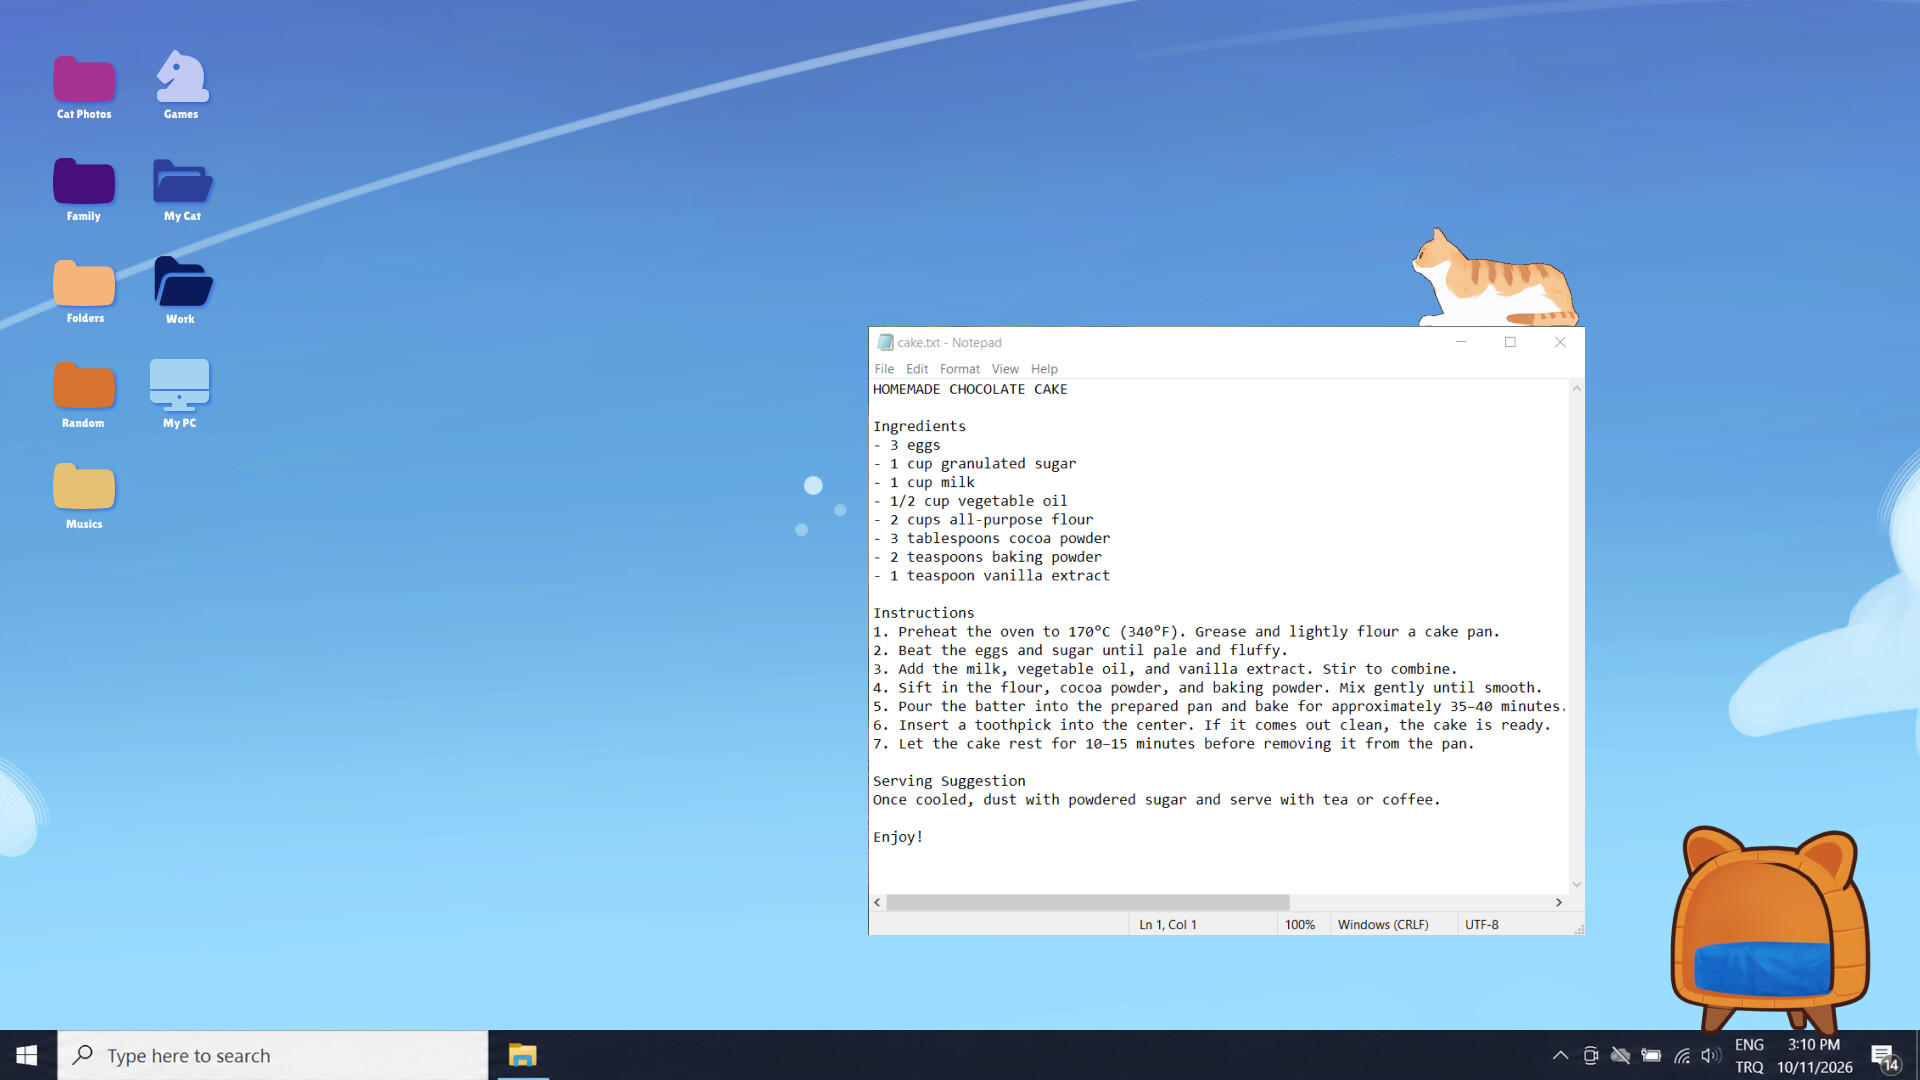Screen dimensions: 1920x1080
Task: Open the Help menu in Notepad
Action: pos(1044,369)
